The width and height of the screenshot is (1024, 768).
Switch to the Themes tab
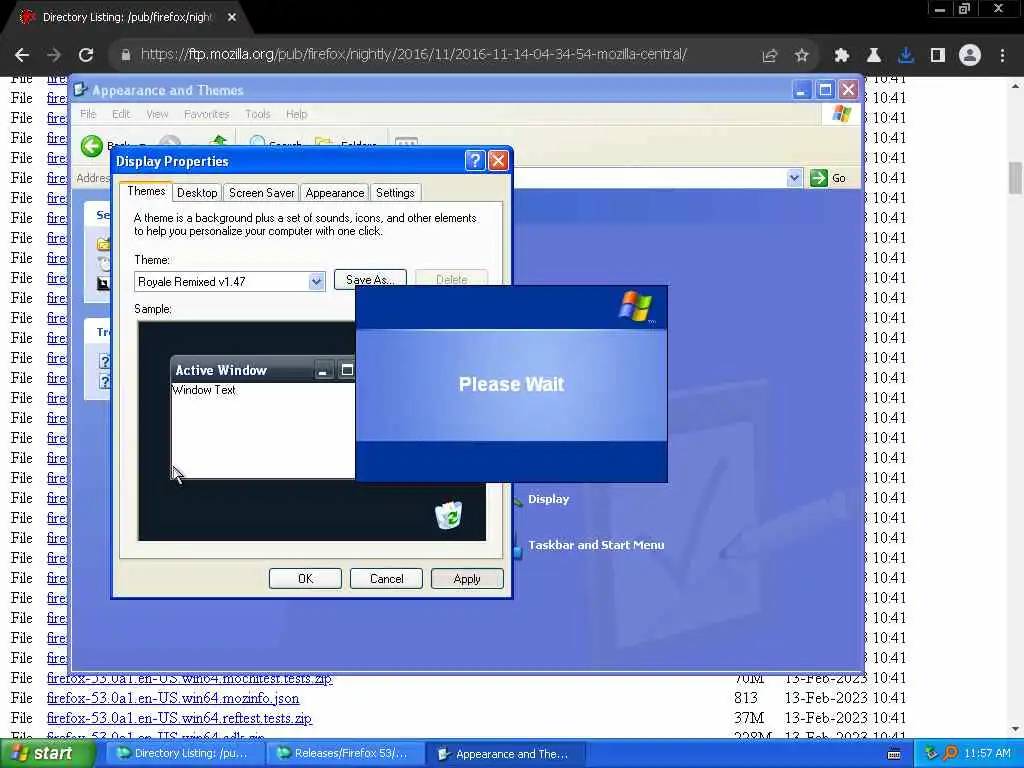point(146,191)
